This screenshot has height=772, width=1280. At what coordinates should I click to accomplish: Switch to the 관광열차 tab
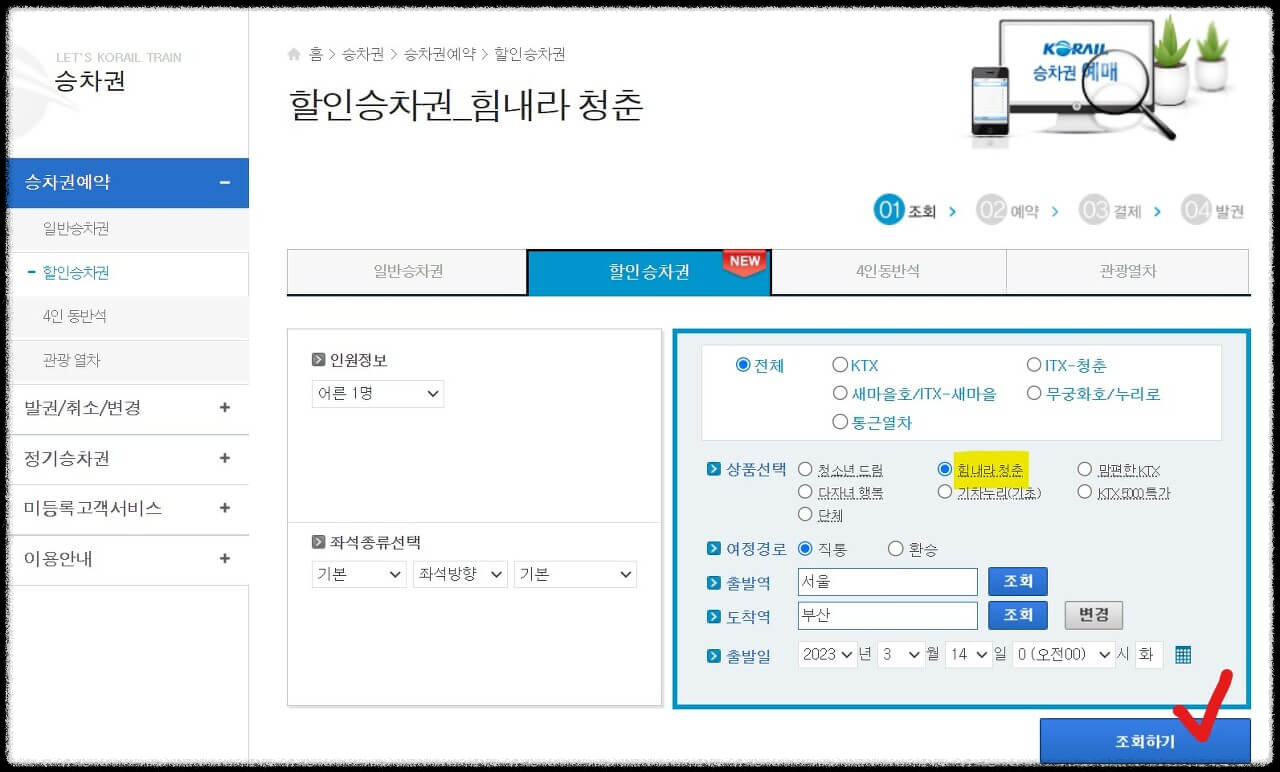(x=1128, y=272)
